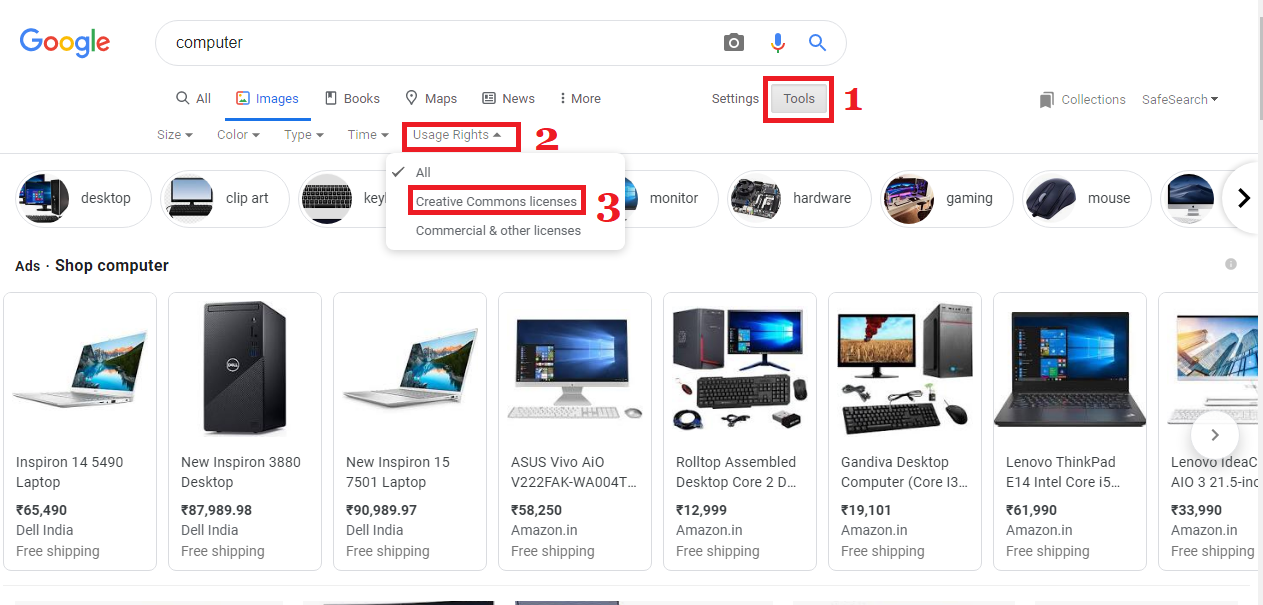Open New Inspiron 15 7501 Laptop image
The width and height of the screenshot is (1263, 605).
tap(410, 368)
